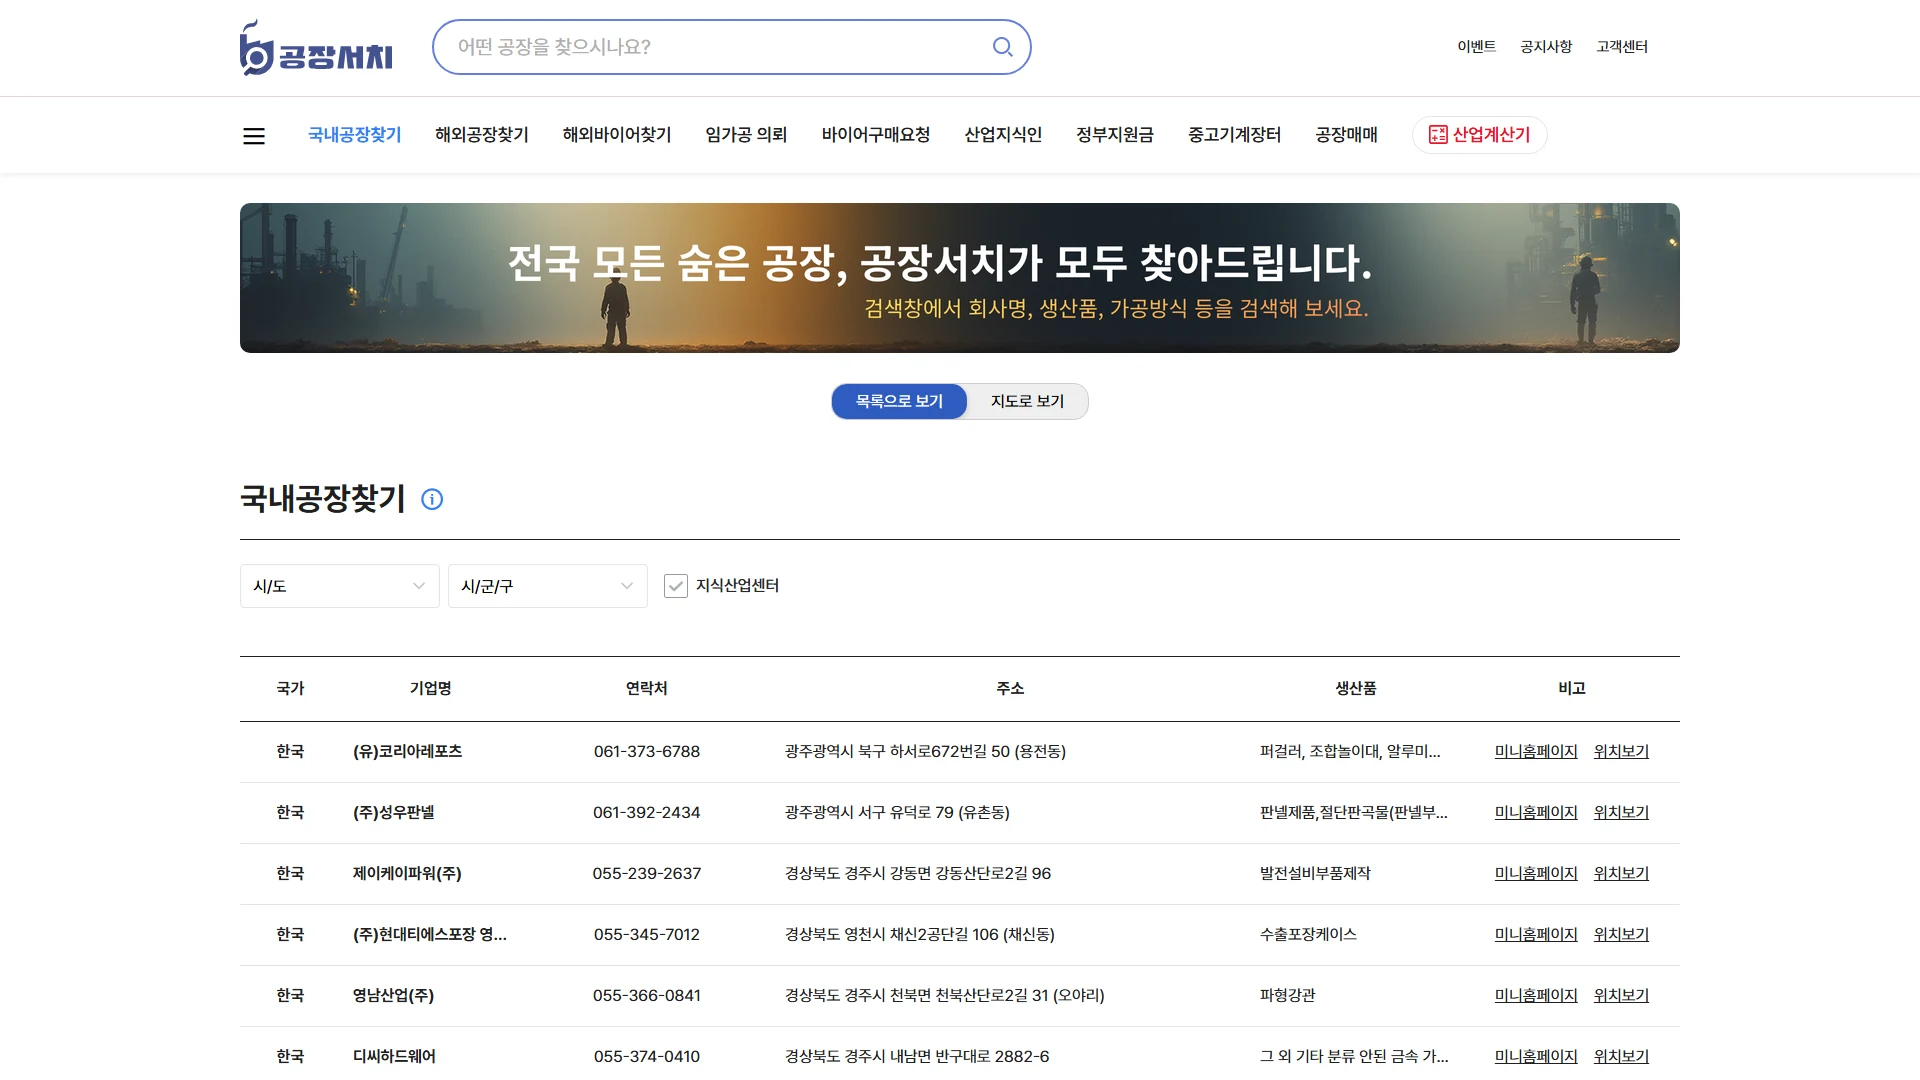Click the 기업명 column header
This screenshot has height=1080, width=1920.
(x=431, y=688)
